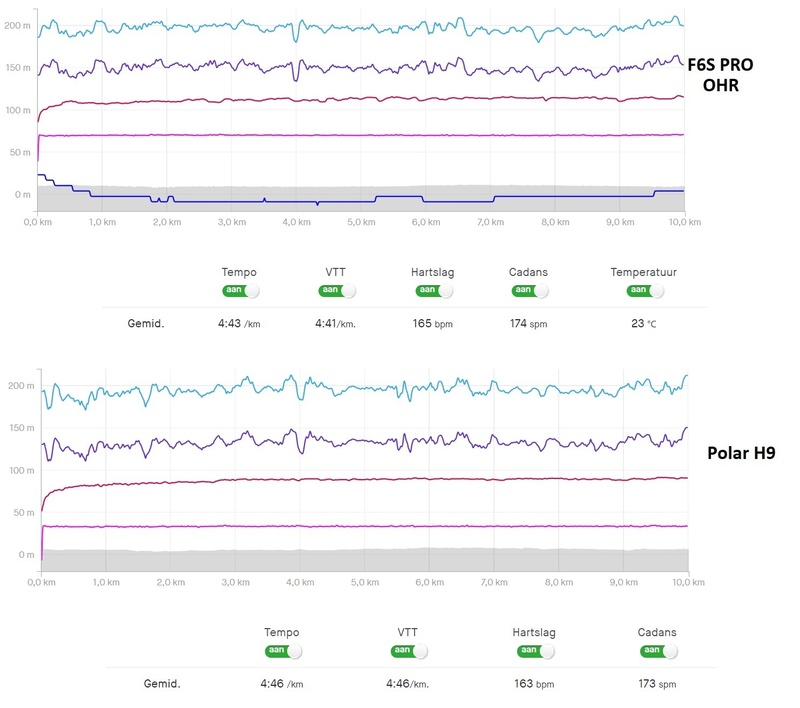
Task: Toggle Cadans switch in F6S PRO chart
Action: pyautogui.click(x=530, y=291)
